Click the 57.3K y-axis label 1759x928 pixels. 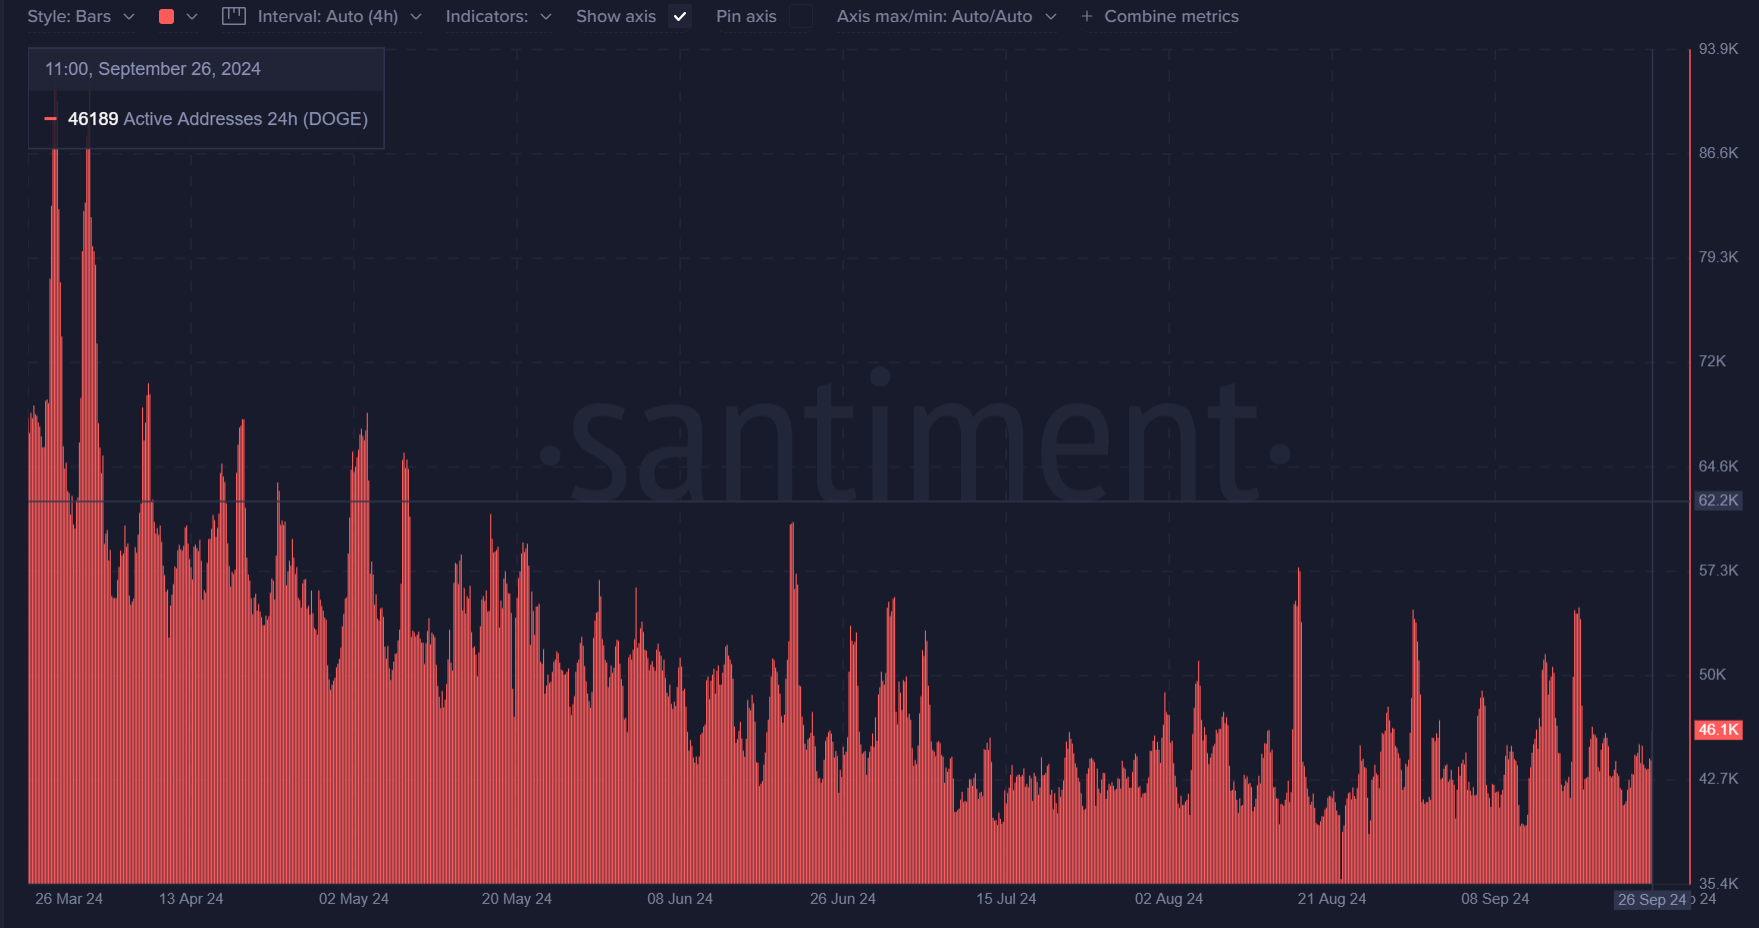coord(1718,570)
